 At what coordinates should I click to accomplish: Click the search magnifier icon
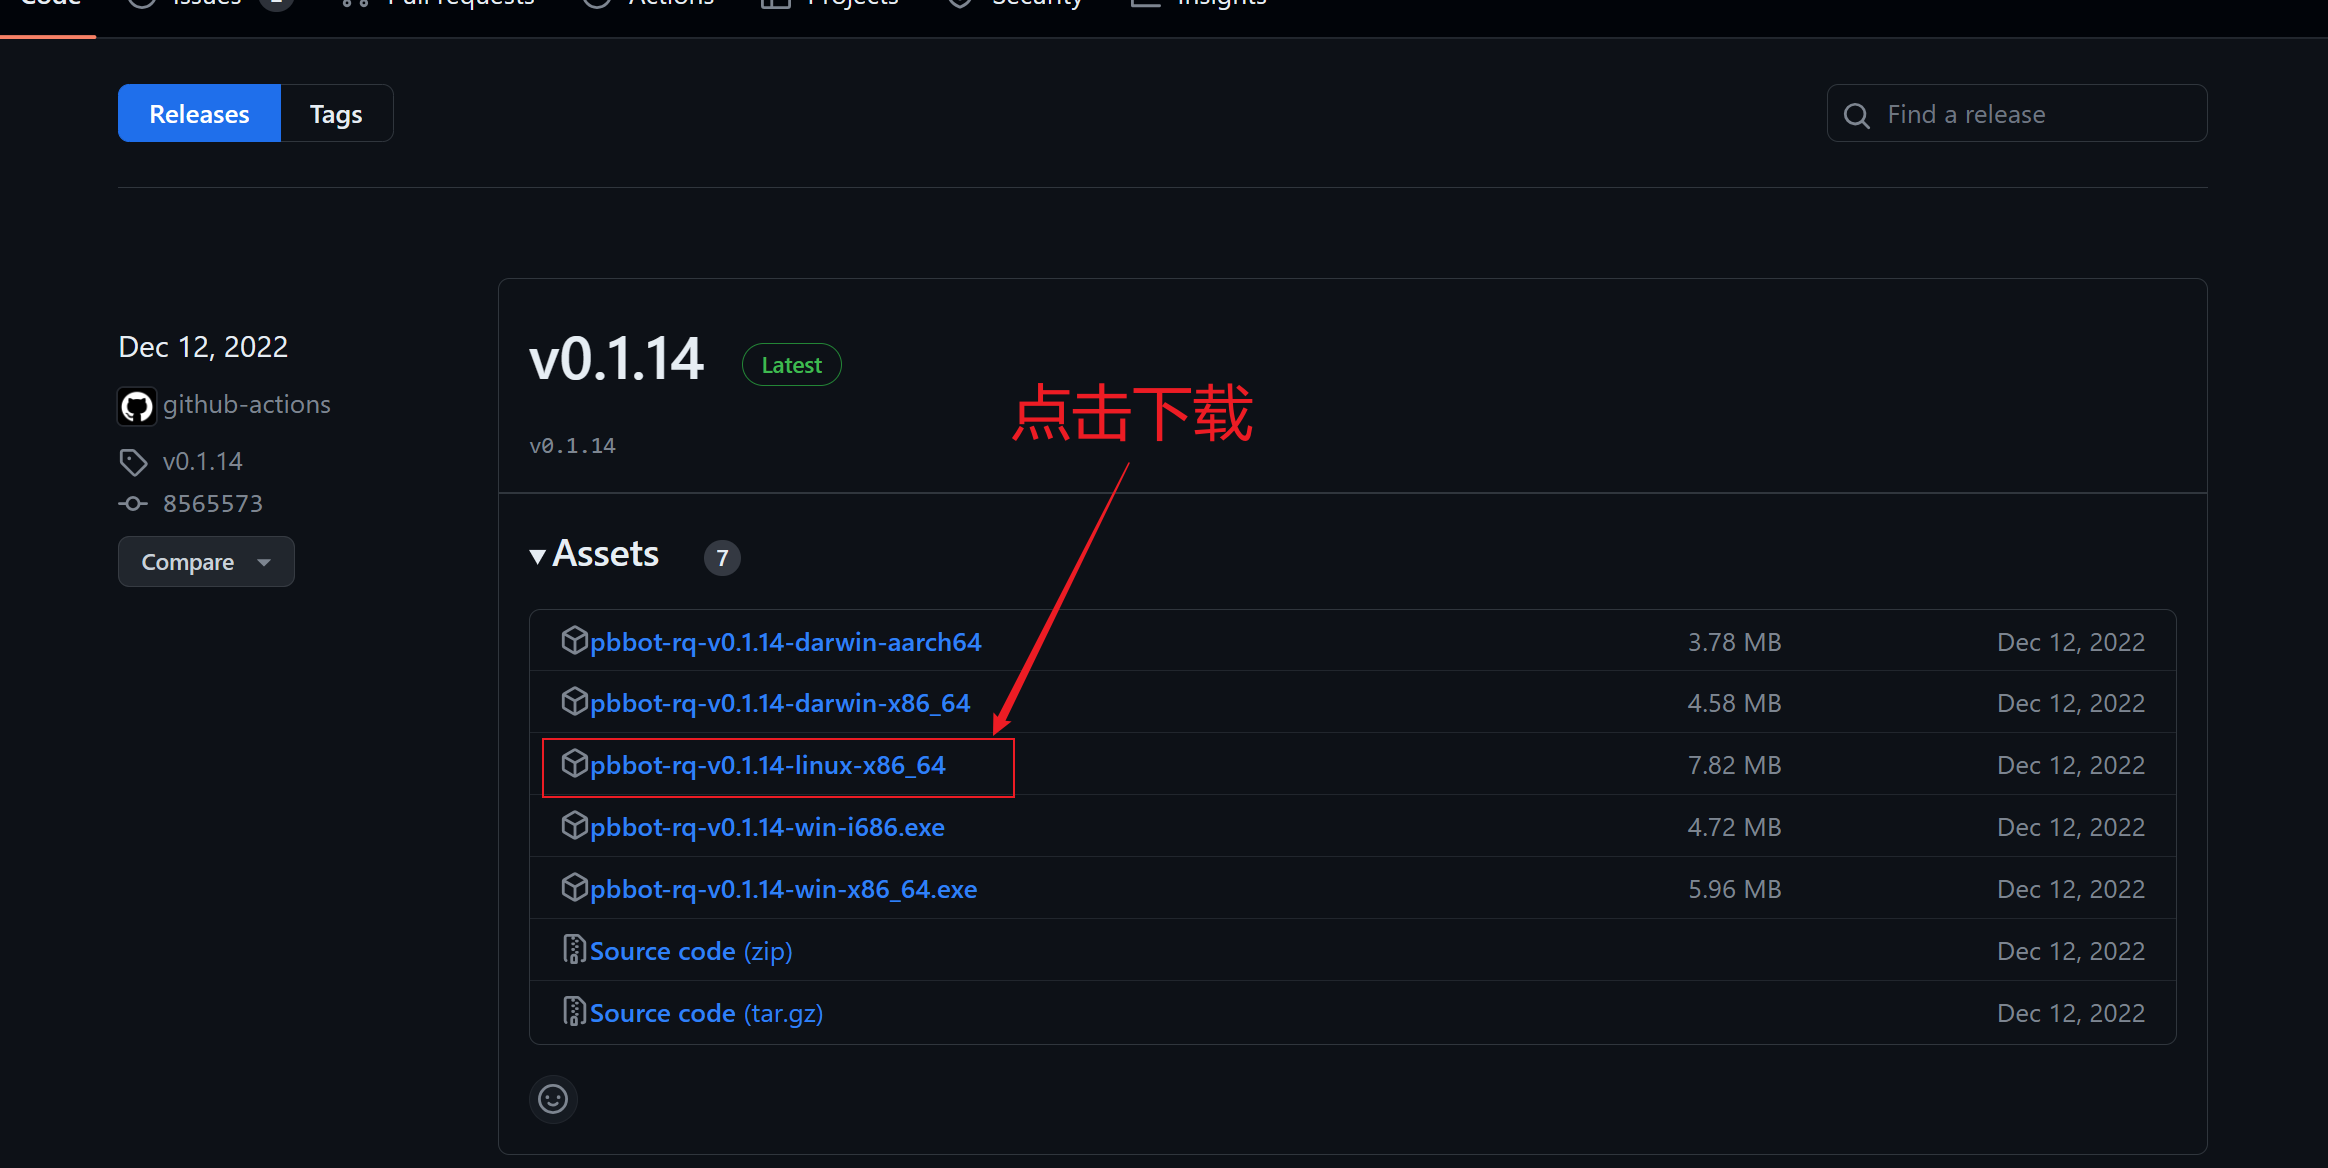[1856, 116]
